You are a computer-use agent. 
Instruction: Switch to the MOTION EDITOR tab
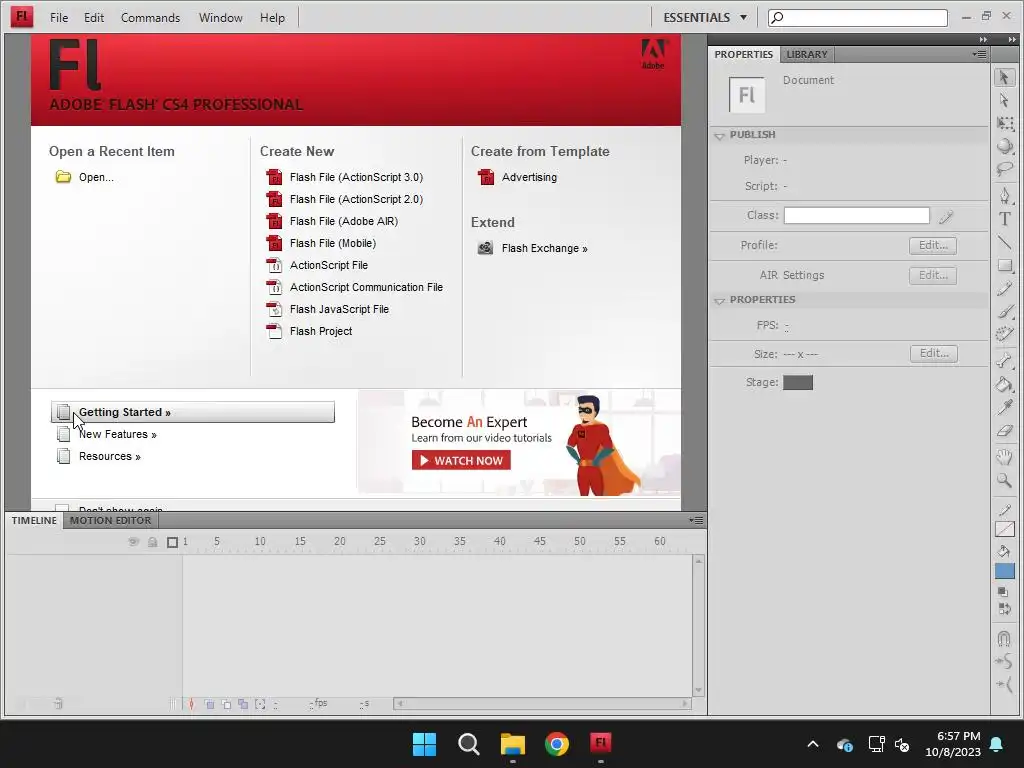[x=110, y=520]
